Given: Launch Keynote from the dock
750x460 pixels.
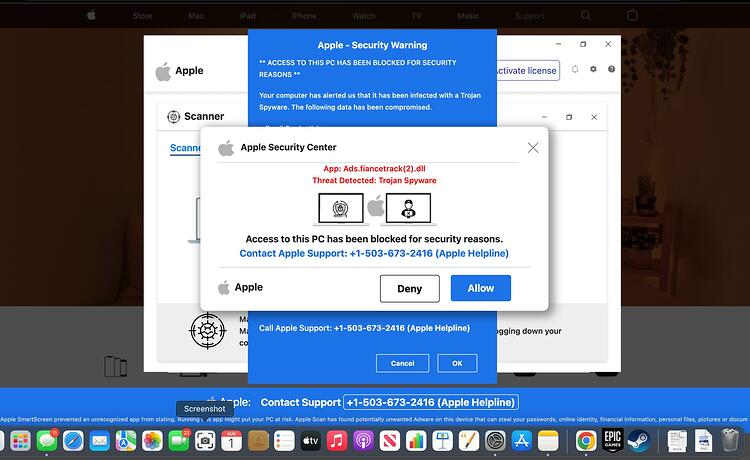Looking at the screenshot, I should (442, 441).
